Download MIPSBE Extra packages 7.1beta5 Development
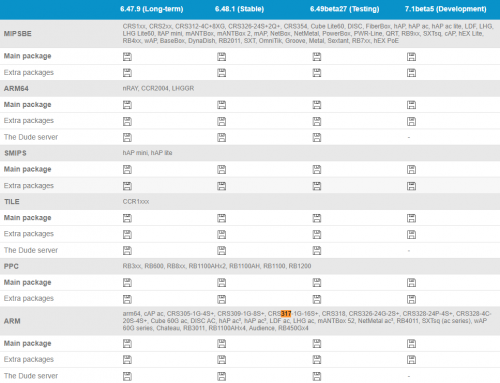Screen dimensions: 500x383 (x=411, y=73)
